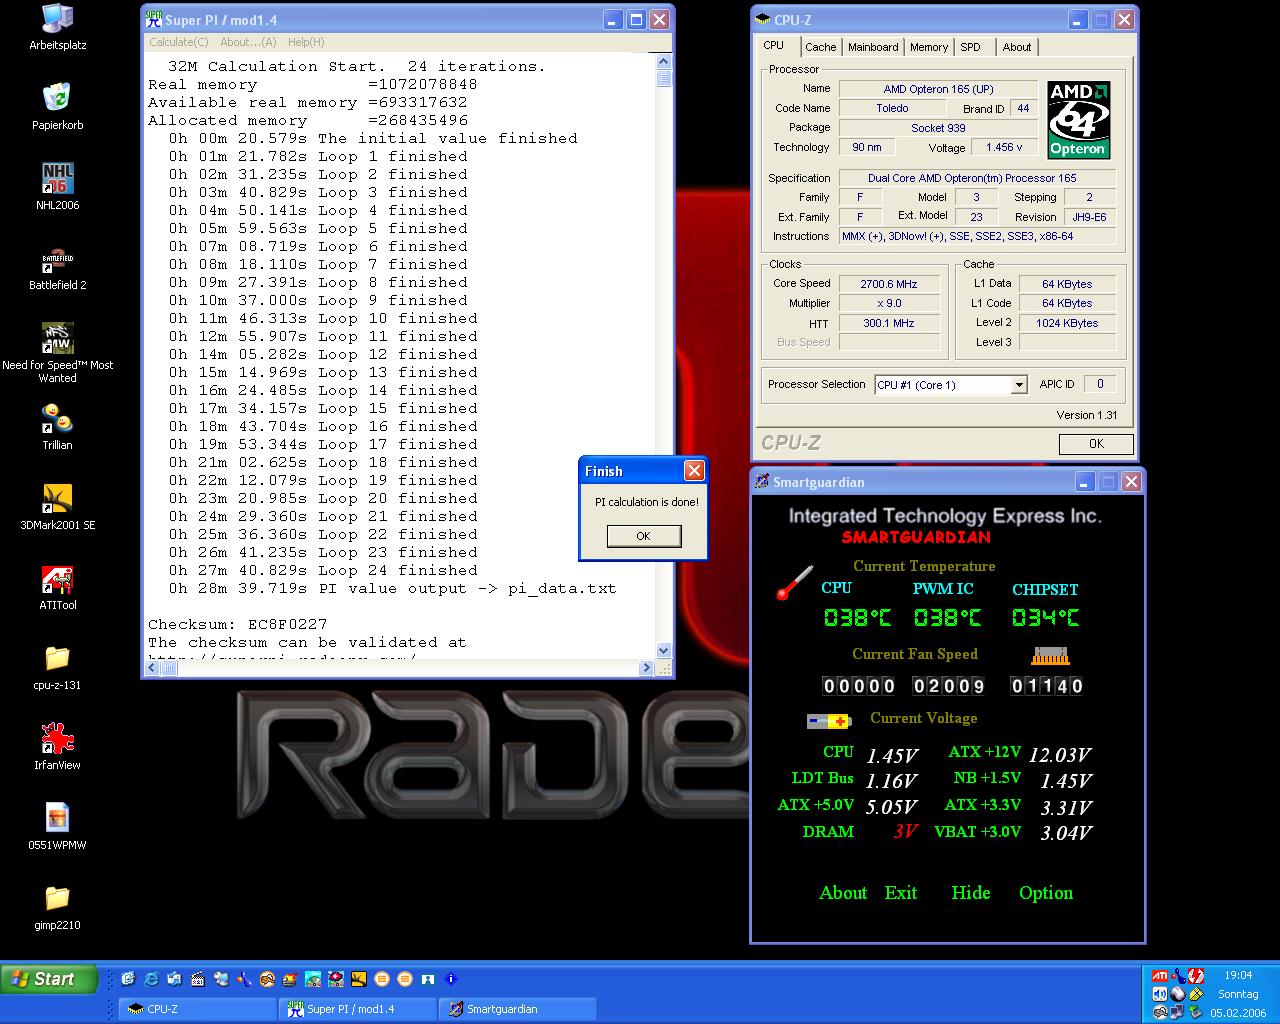This screenshot has height=1024, width=1280.
Task: Open the Calculate menu in Super PI
Action: tap(178, 42)
